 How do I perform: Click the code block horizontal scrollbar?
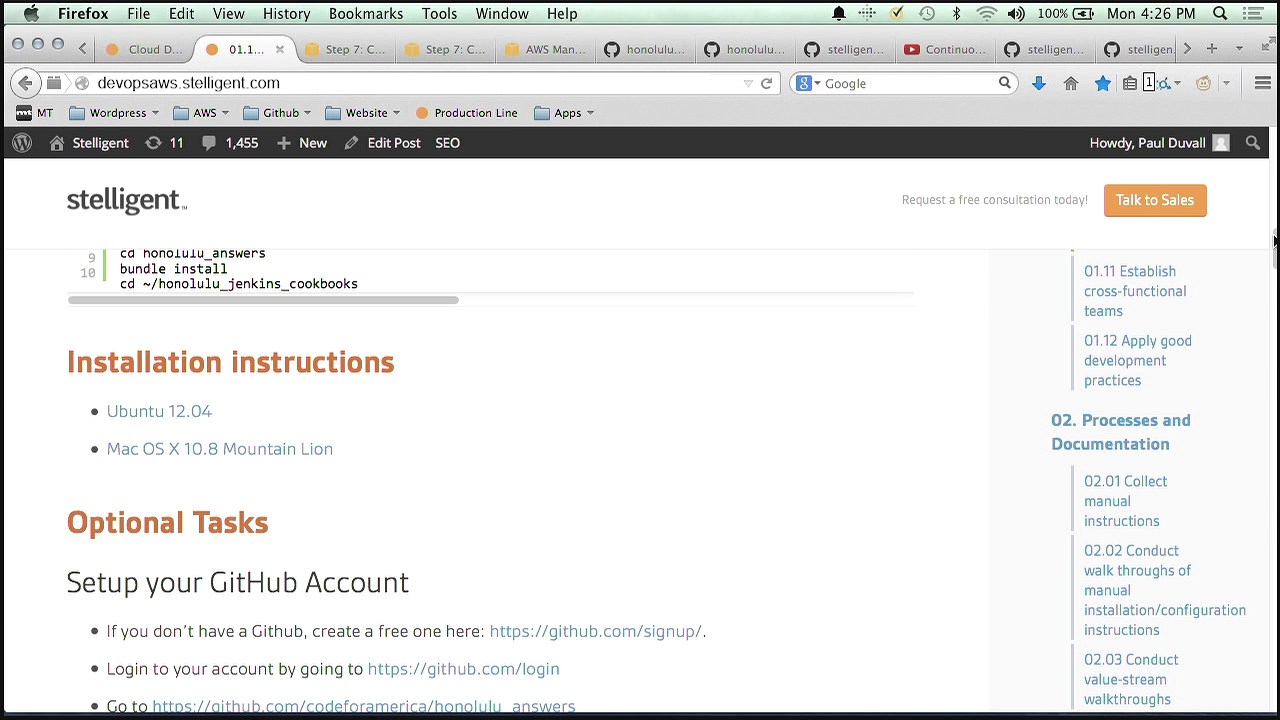click(263, 299)
